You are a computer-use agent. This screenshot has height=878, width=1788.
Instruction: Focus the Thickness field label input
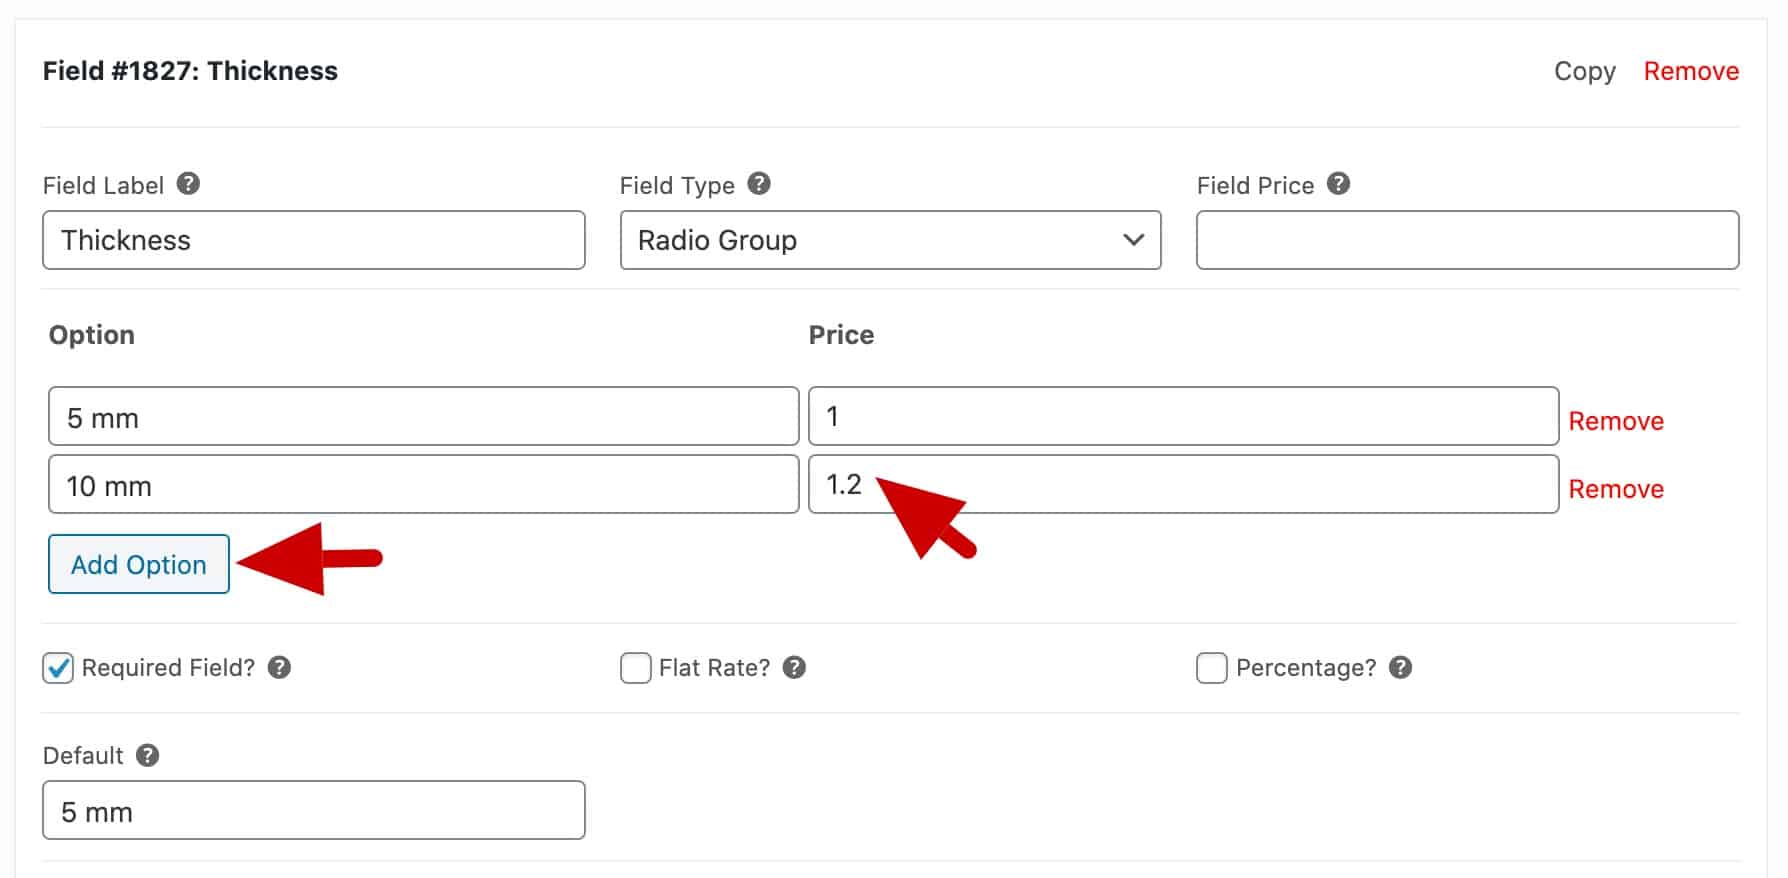tap(314, 240)
